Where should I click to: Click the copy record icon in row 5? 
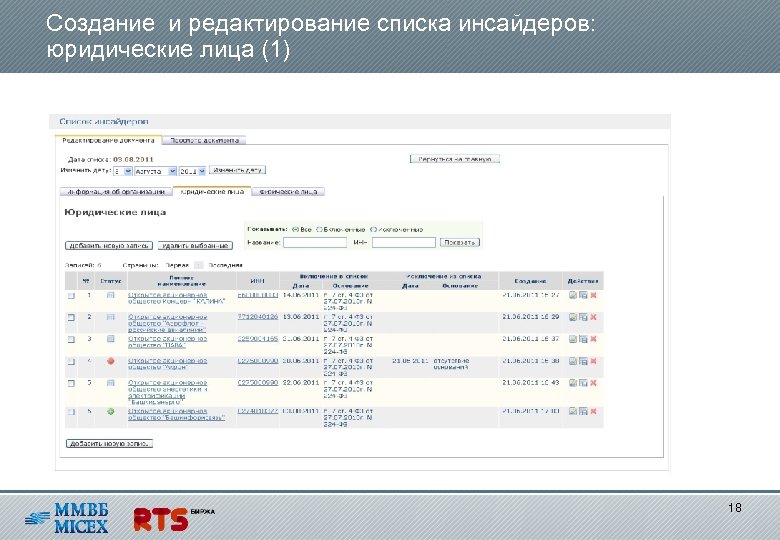pos(583,383)
